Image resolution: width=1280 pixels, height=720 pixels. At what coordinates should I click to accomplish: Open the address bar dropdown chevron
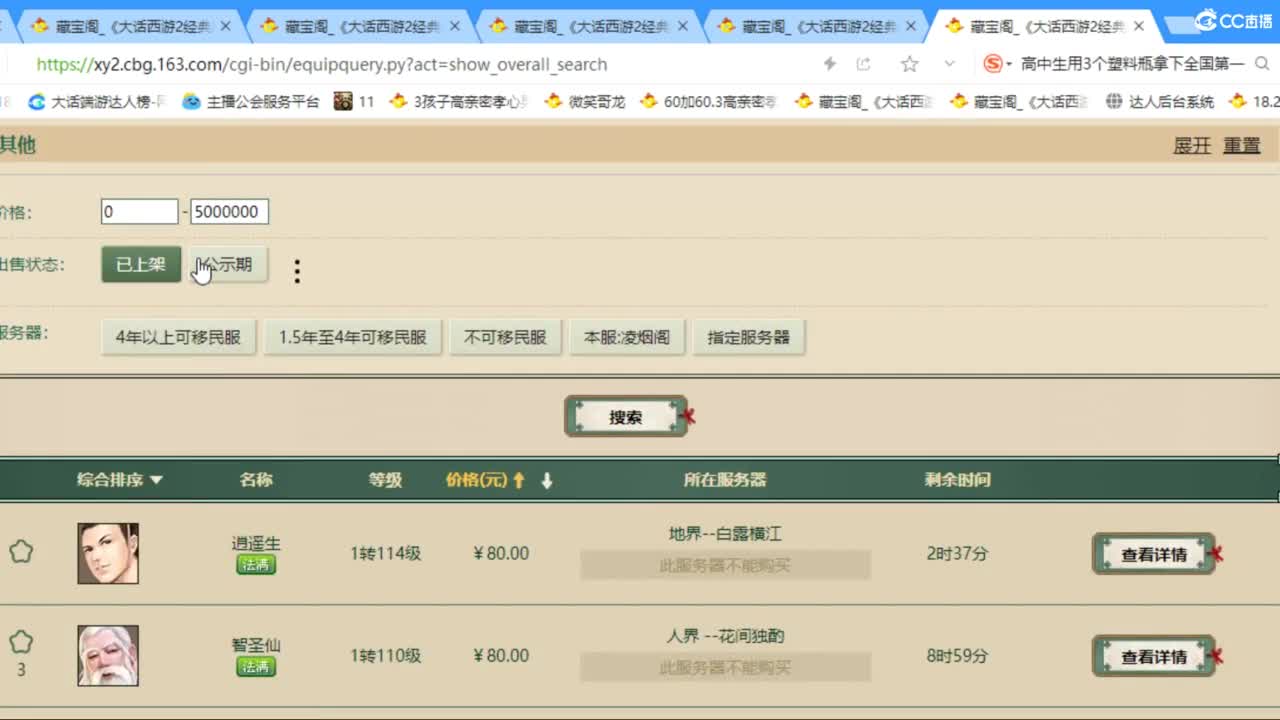(949, 64)
